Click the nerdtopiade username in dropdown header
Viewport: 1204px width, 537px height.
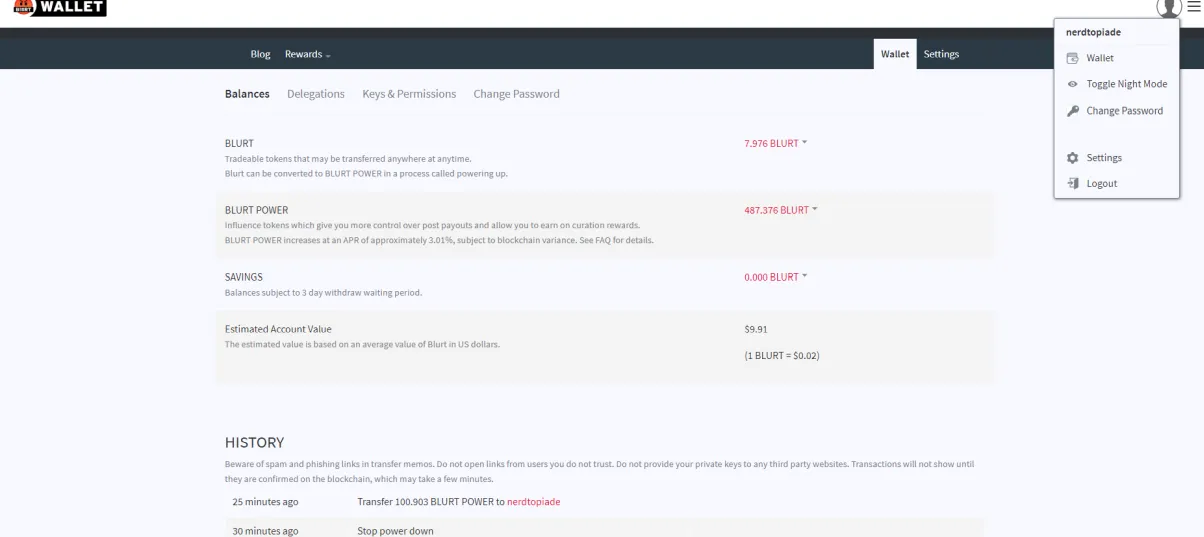pyautogui.click(x=1093, y=32)
